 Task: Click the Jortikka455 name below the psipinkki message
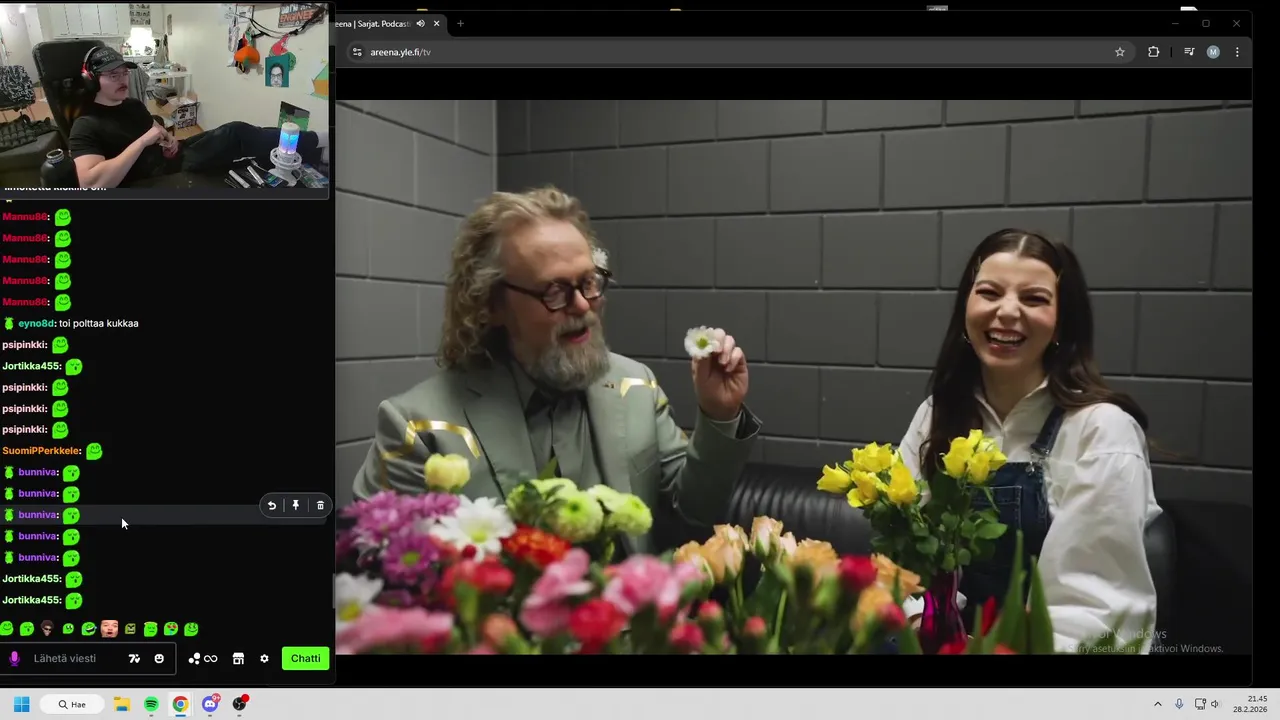tap(31, 366)
